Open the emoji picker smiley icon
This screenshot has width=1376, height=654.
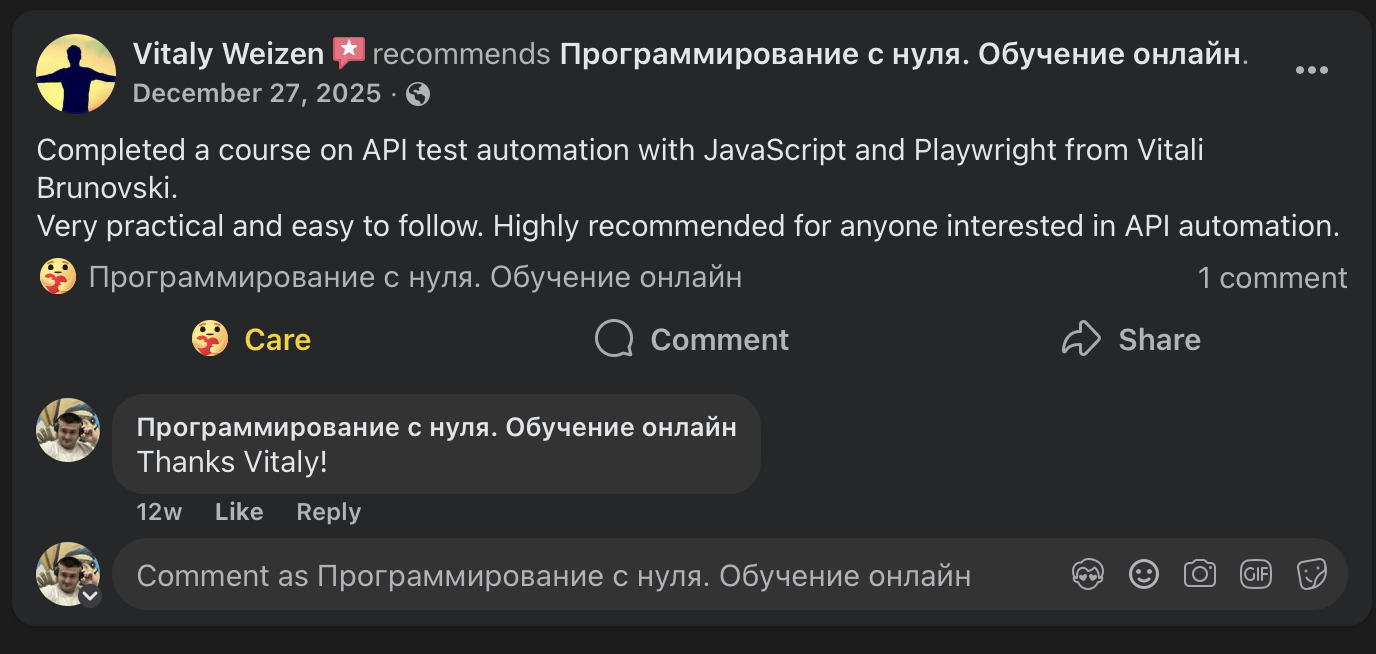click(1143, 574)
